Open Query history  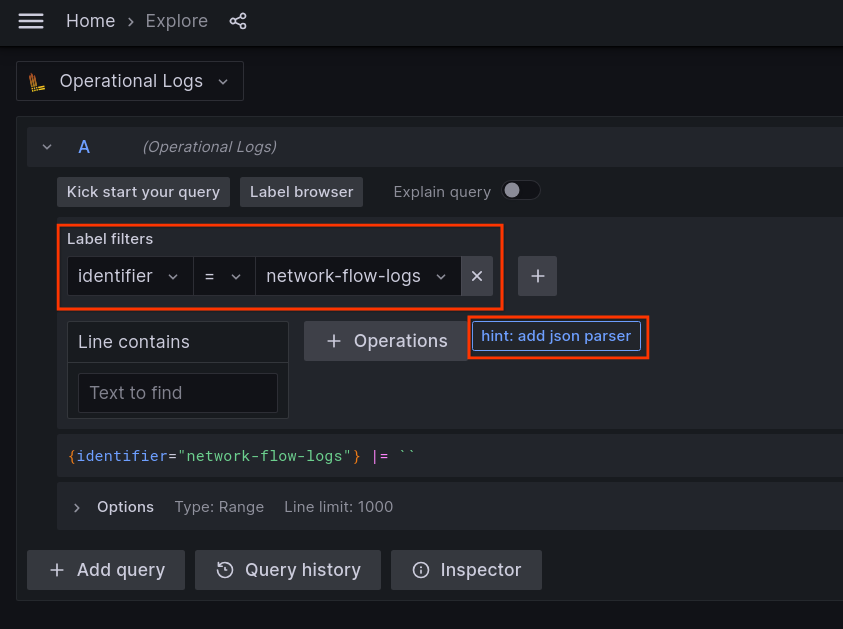point(288,570)
